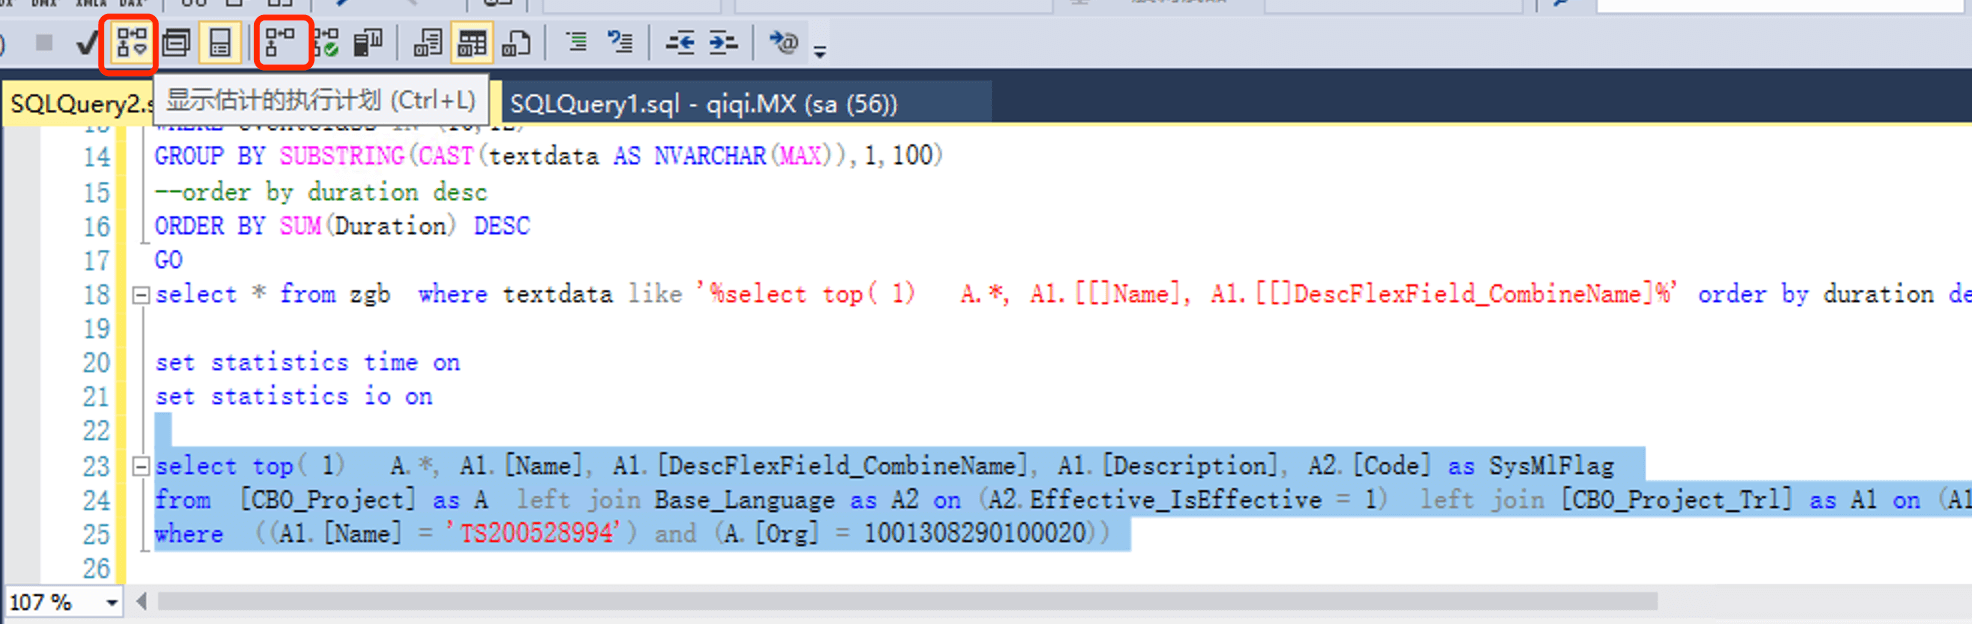Click the left arrow of the horizontal scrollbar
The height and width of the screenshot is (624, 1972).
141,601
